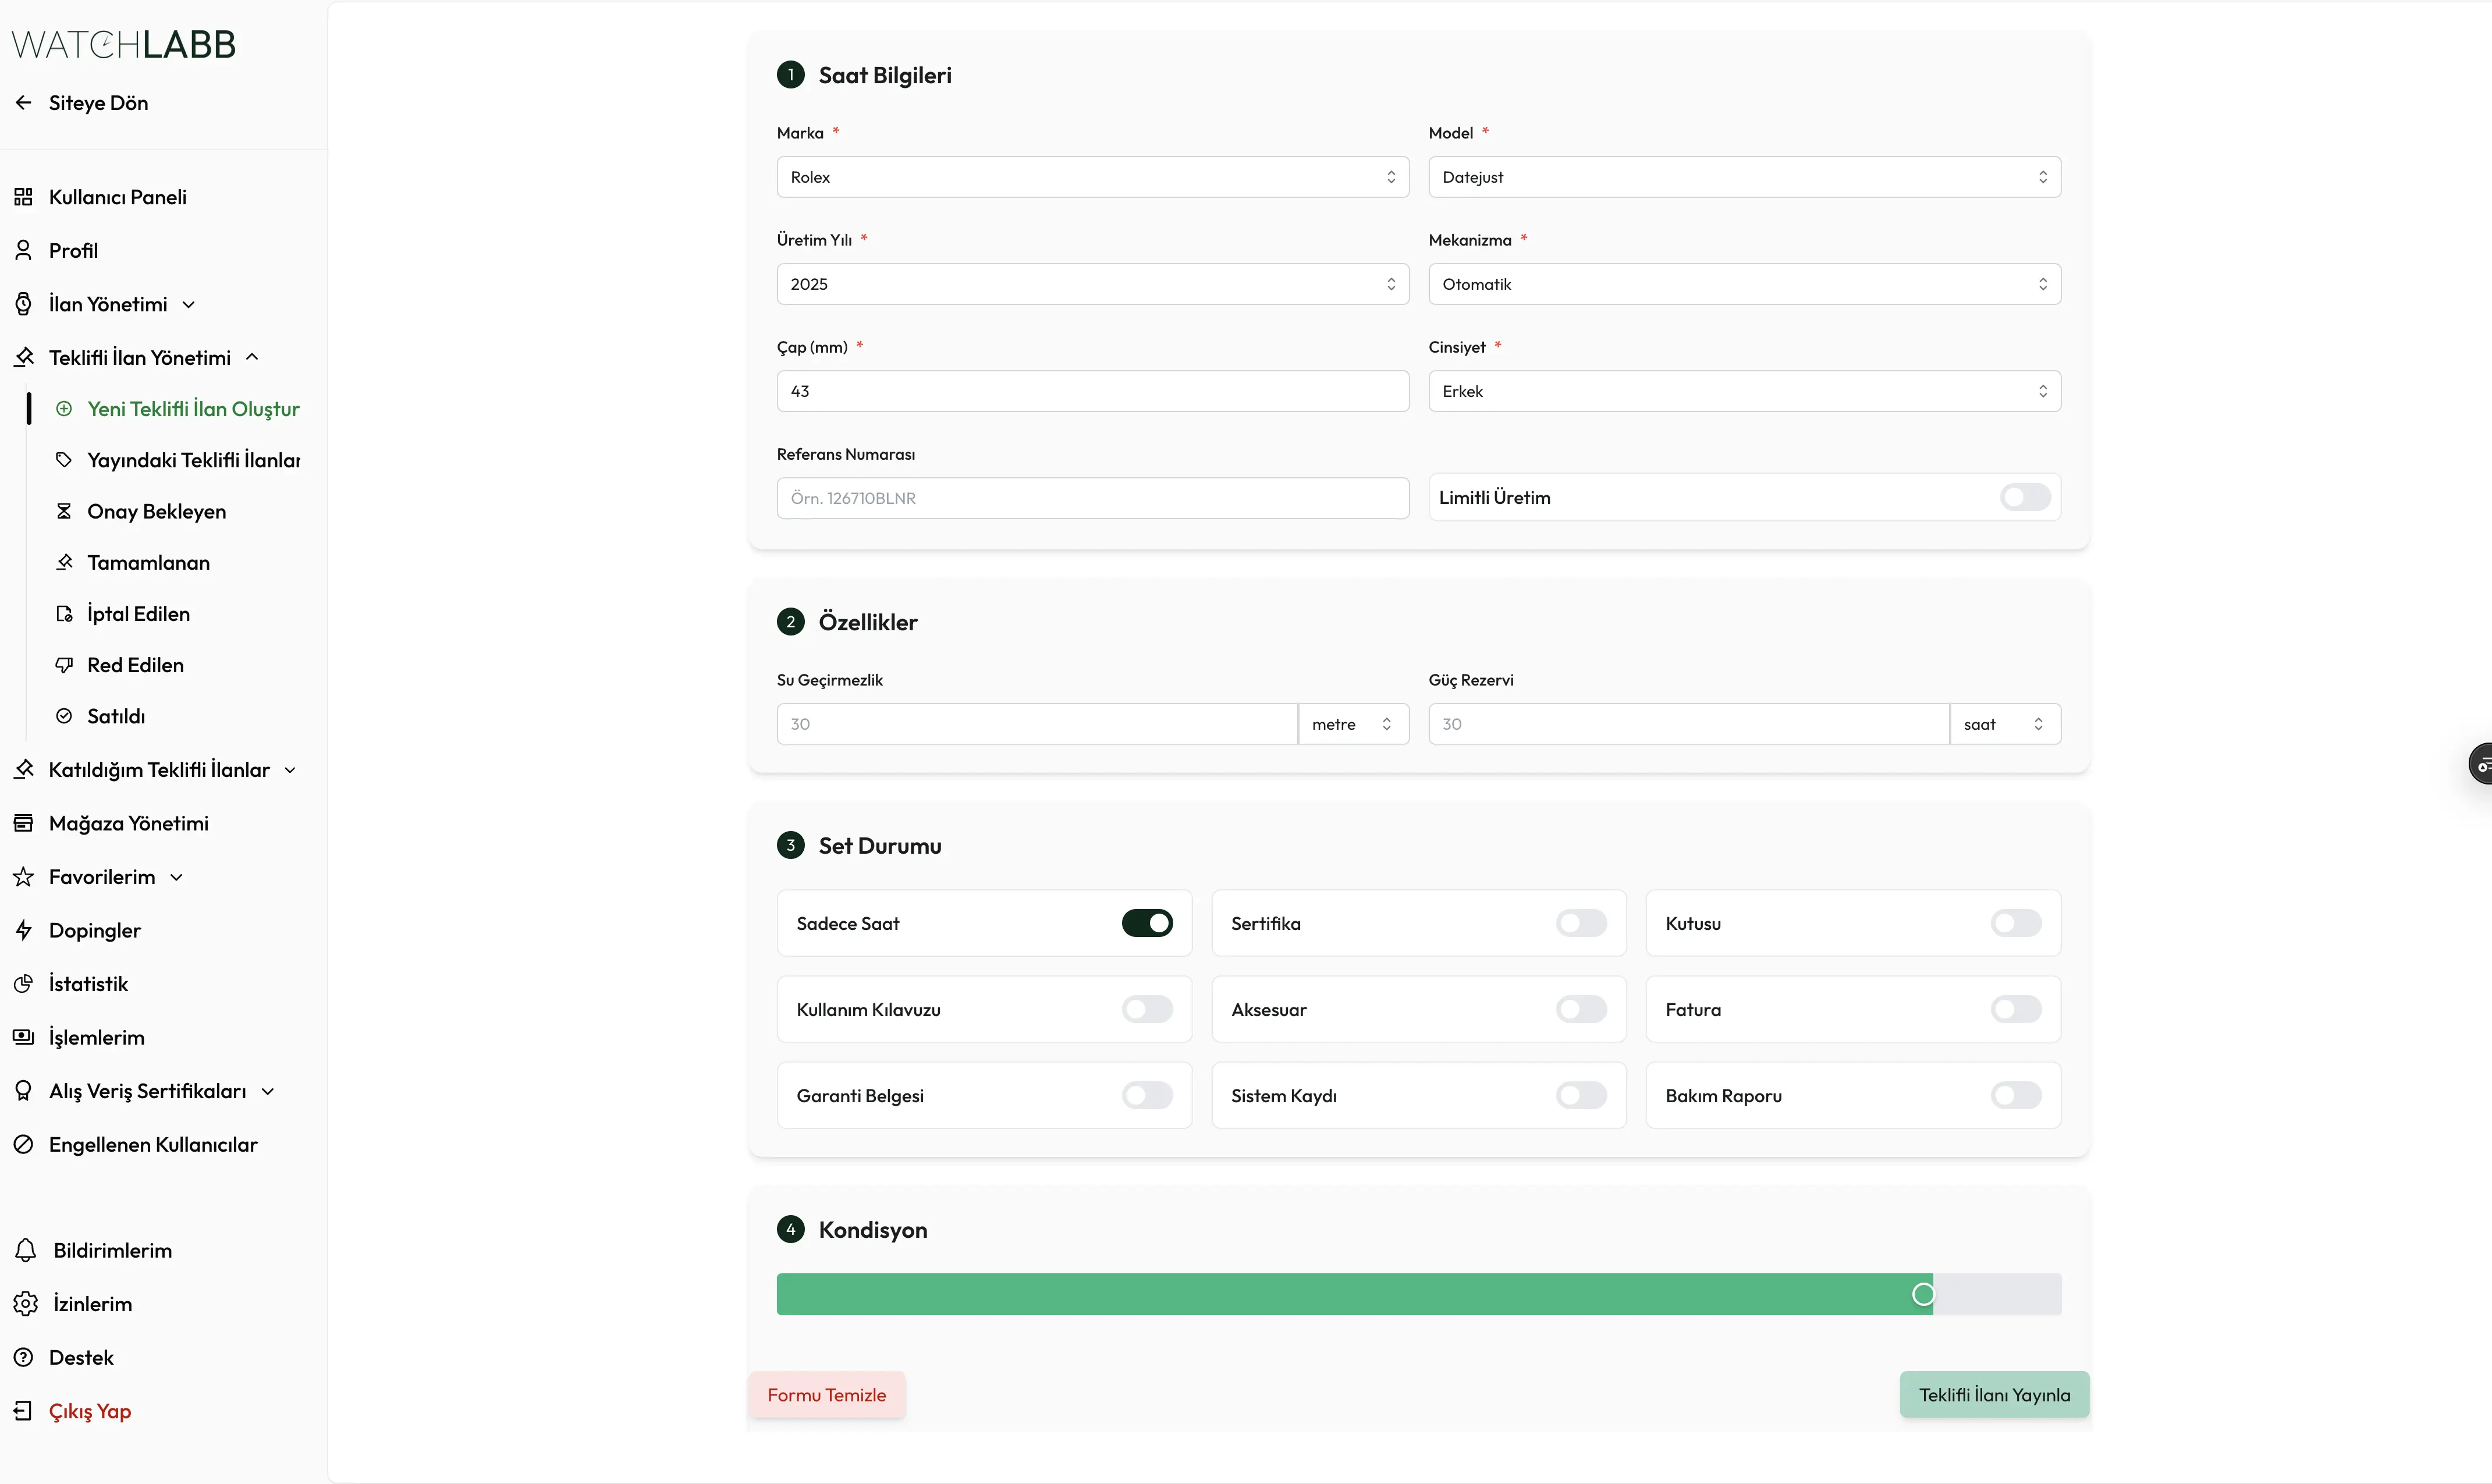Click the Kullanıcı Paneli grid icon
The height and width of the screenshot is (1484, 2492).
24,197
